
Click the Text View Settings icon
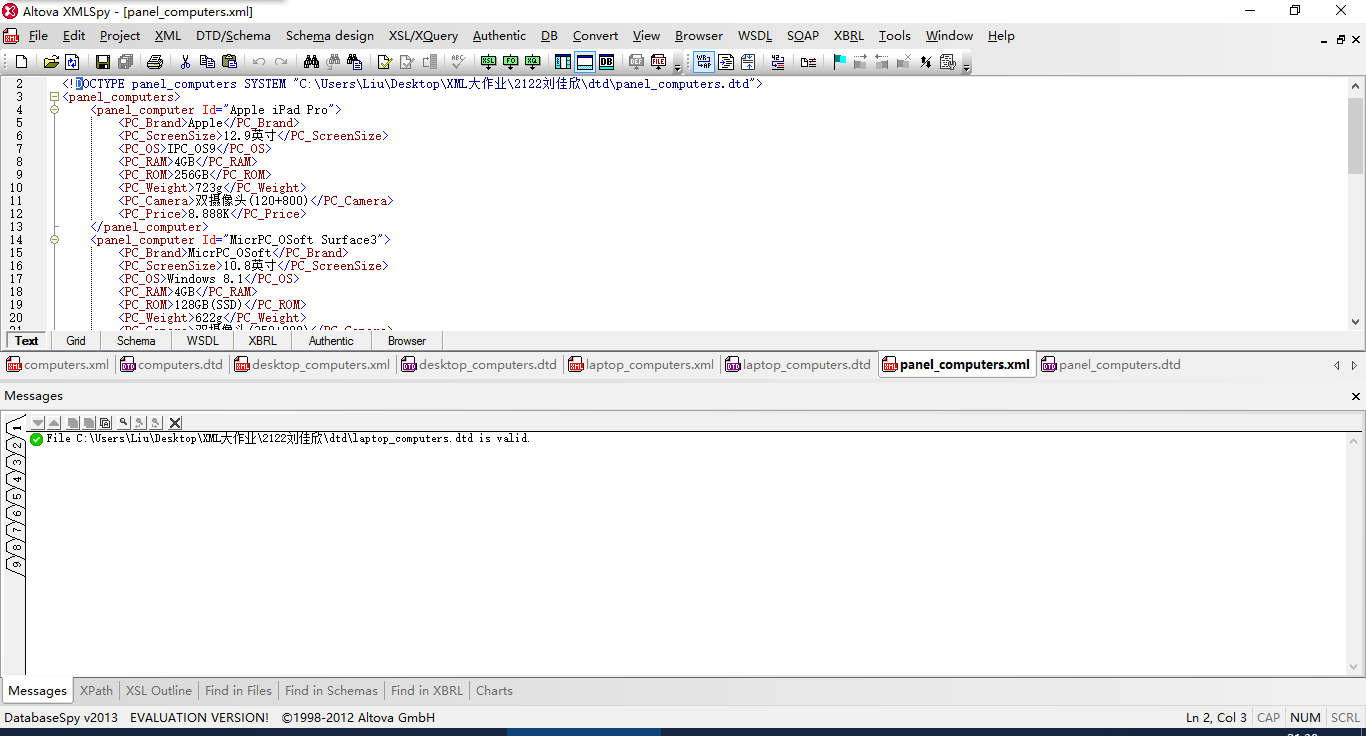[x=947, y=62]
